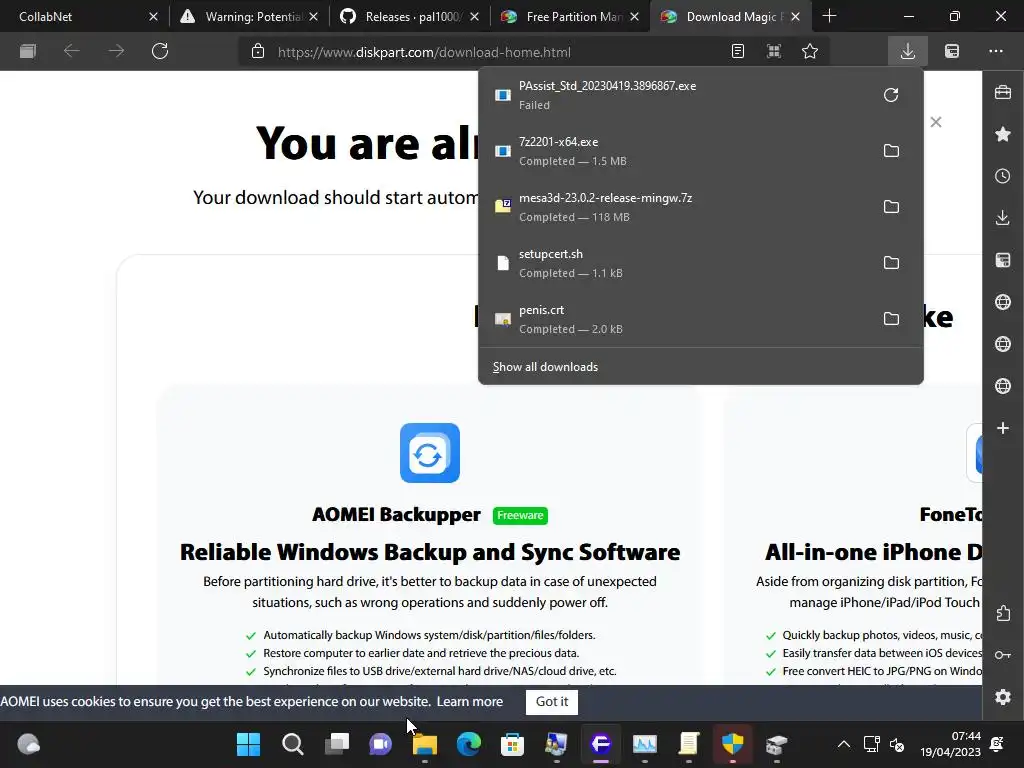Open clock and date 07:44
The image size is (1024, 768).
[950, 744]
